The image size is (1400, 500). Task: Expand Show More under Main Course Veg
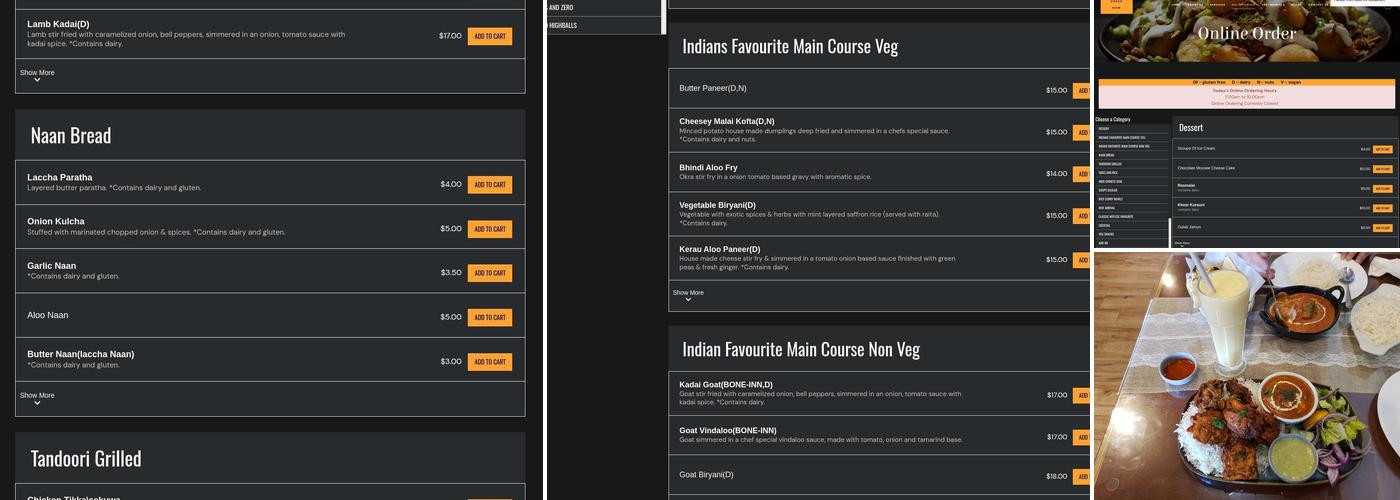click(x=688, y=295)
